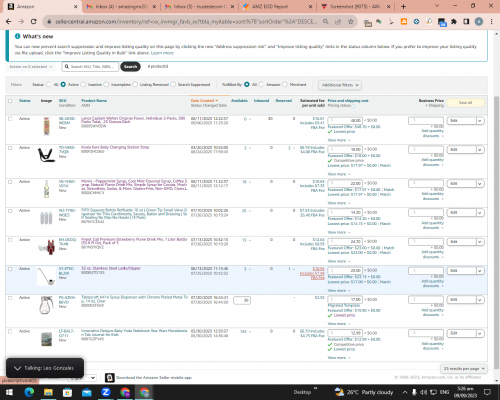Image resolution: width=500 pixels, height=400 pixels.
Task: Click the tab search chevron in title bar
Action: pyautogui.click(x=437, y=6)
